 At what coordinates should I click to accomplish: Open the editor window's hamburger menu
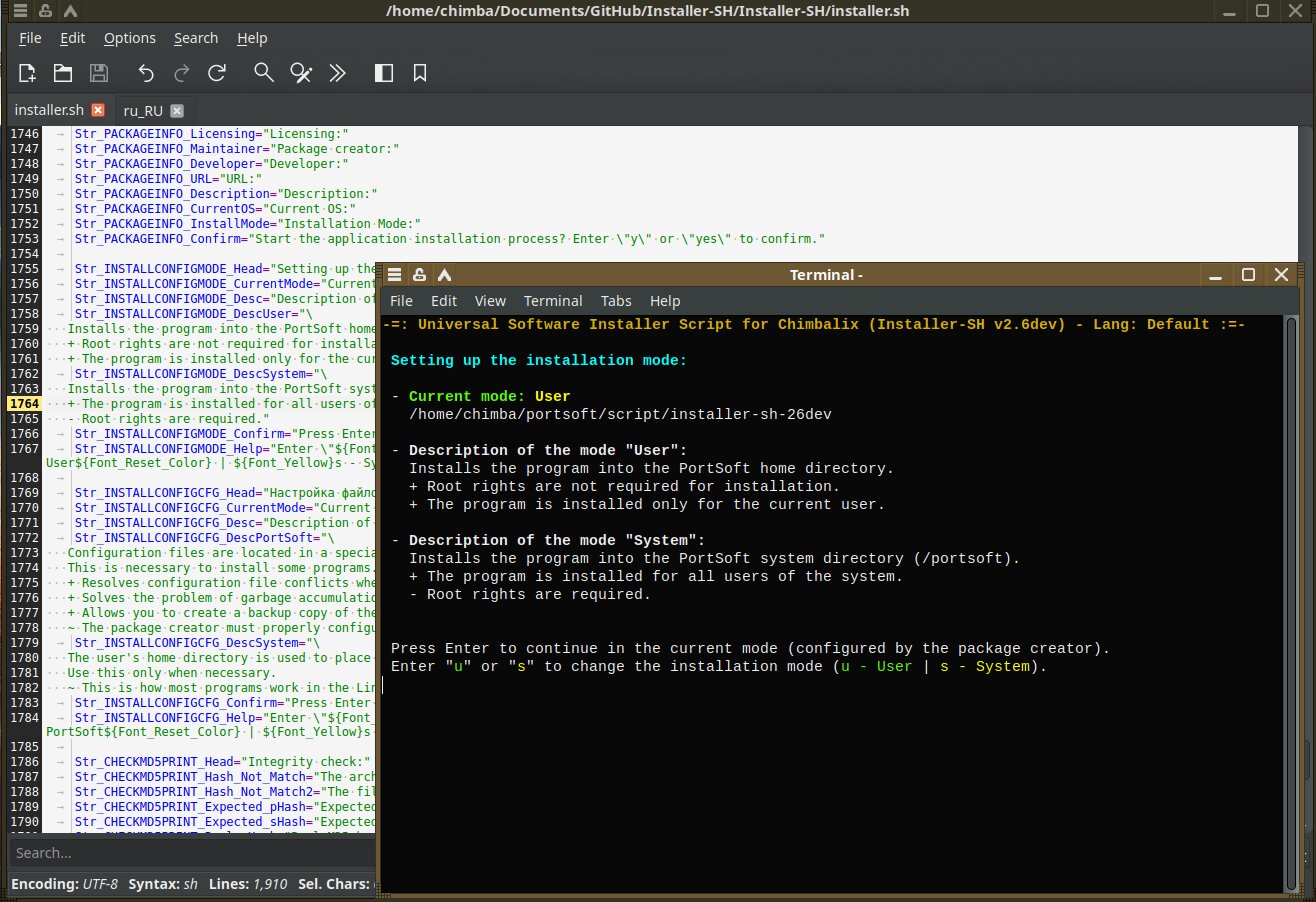point(20,11)
